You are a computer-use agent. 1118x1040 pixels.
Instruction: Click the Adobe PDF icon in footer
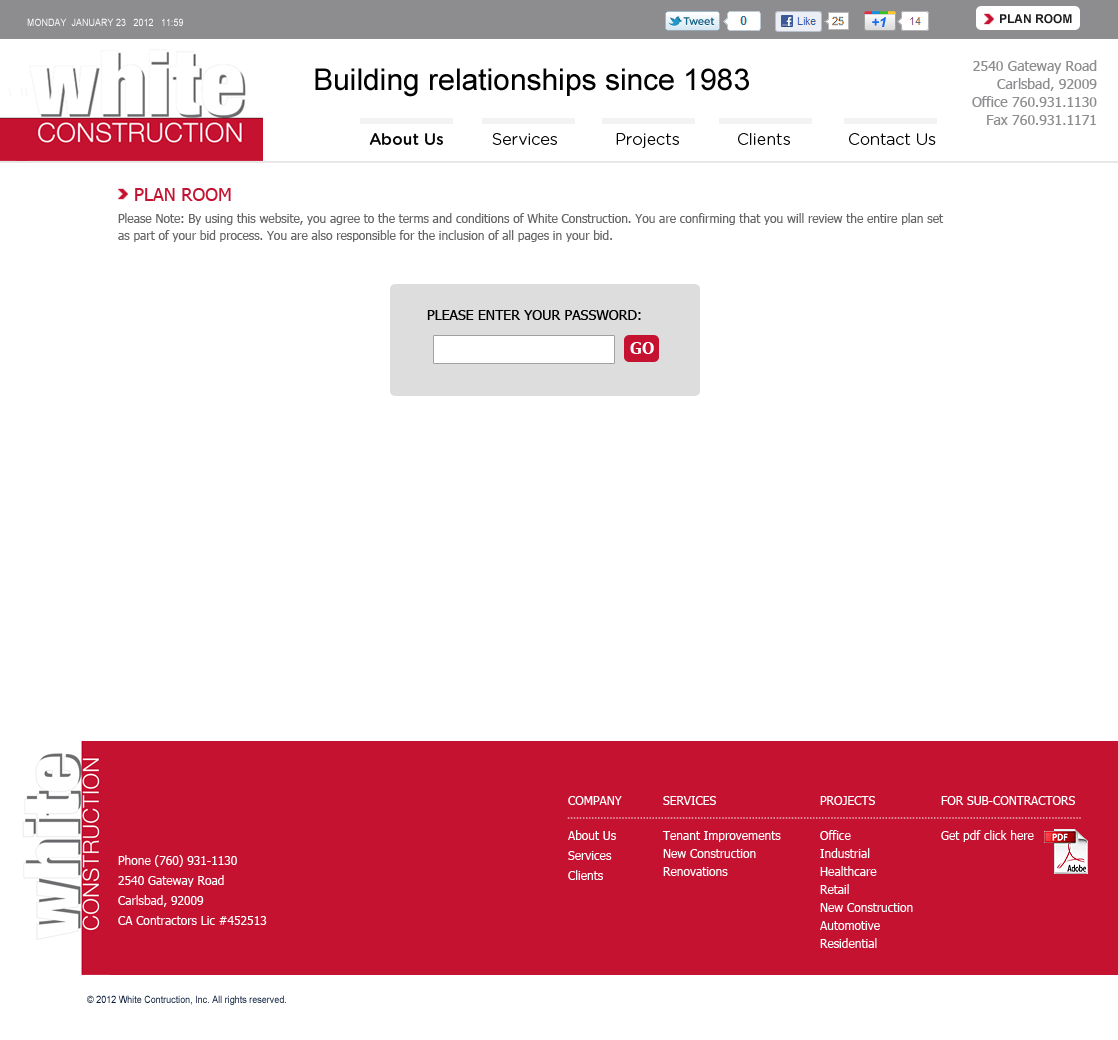tap(1067, 852)
